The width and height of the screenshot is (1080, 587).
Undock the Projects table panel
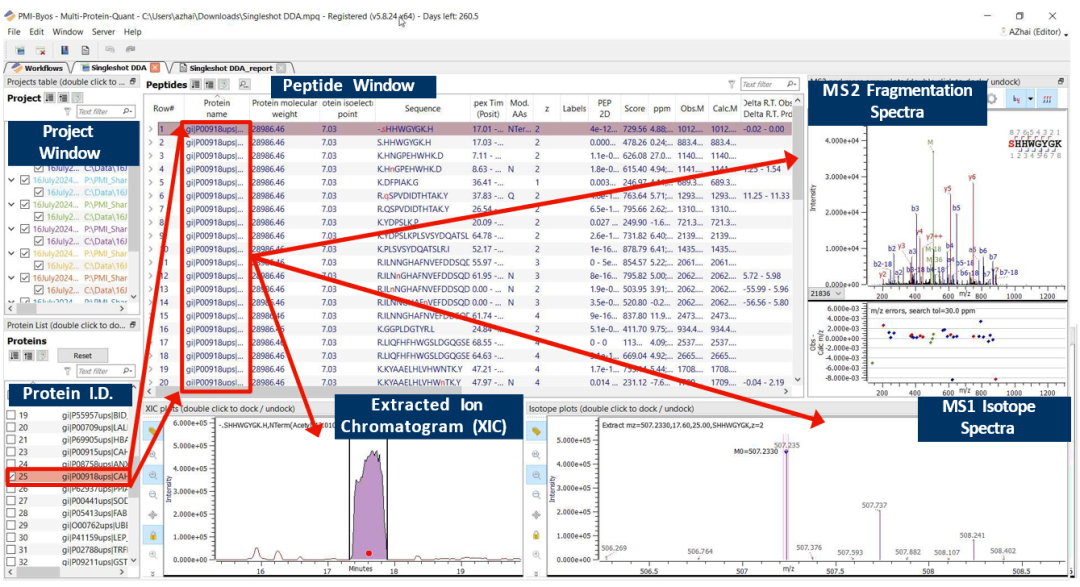tap(132, 81)
